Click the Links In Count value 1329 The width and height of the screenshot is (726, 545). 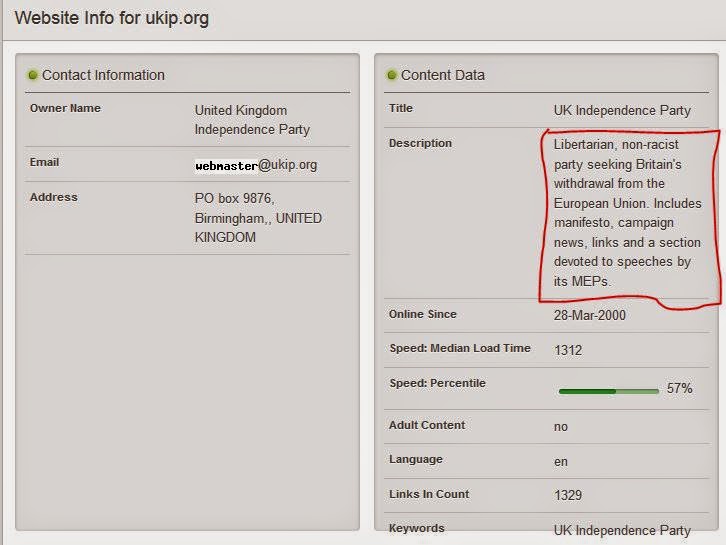pyautogui.click(x=568, y=495)
